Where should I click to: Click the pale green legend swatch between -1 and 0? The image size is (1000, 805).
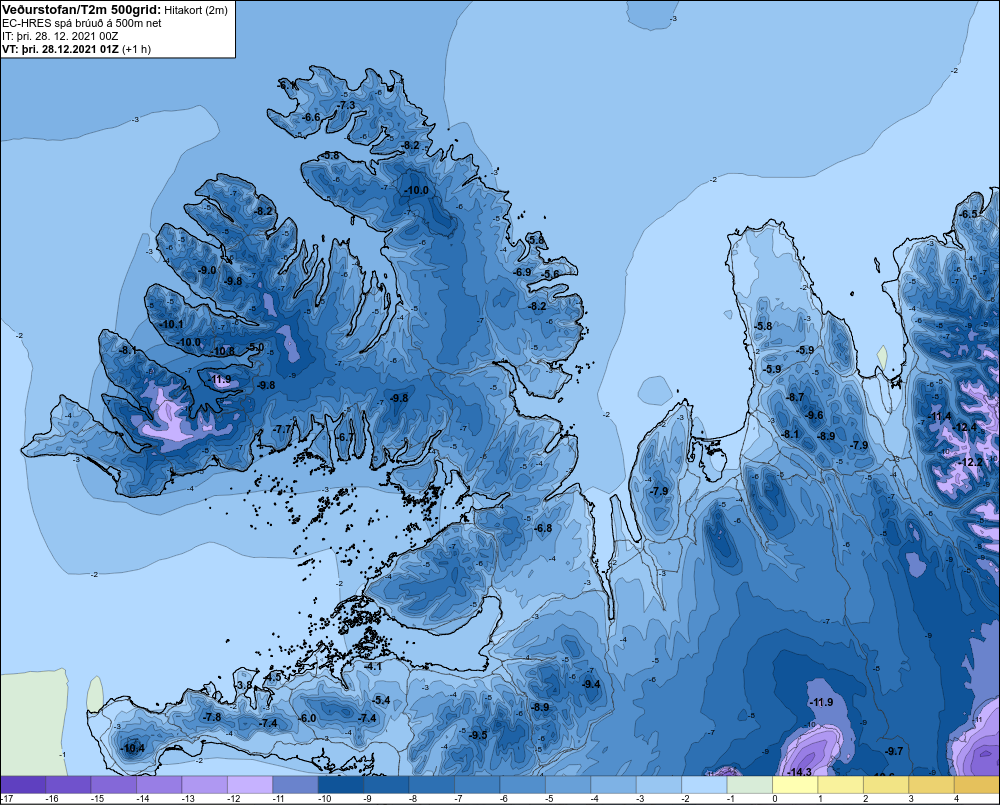coord(749,784)
